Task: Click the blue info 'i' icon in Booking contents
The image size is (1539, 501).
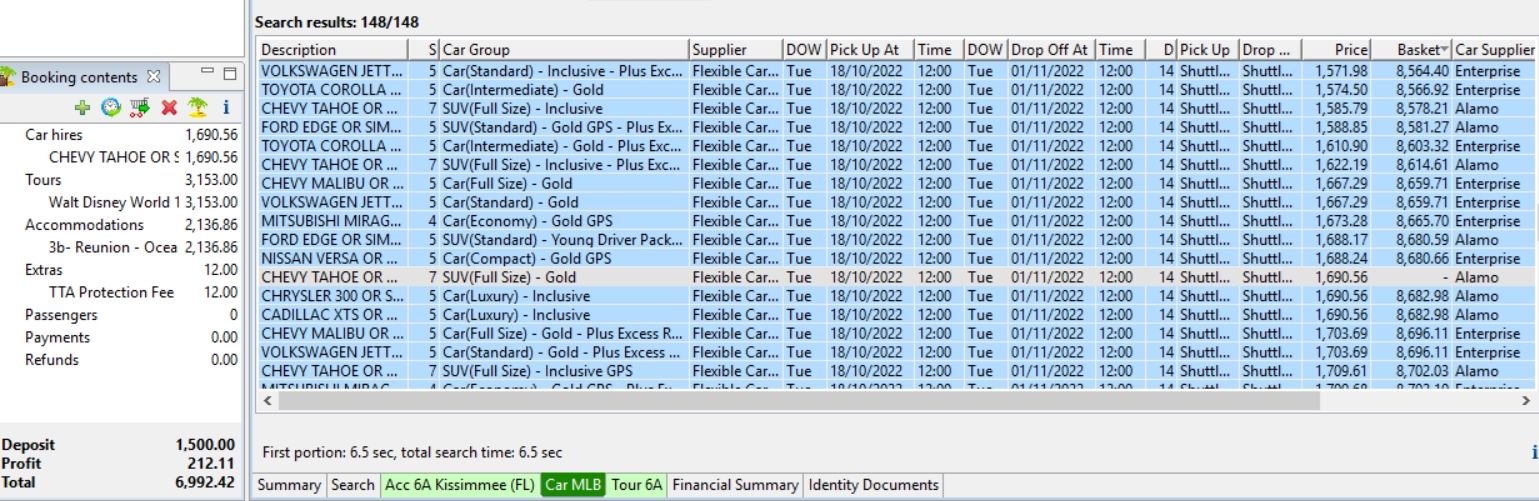Action: click(x=226, y=107)
